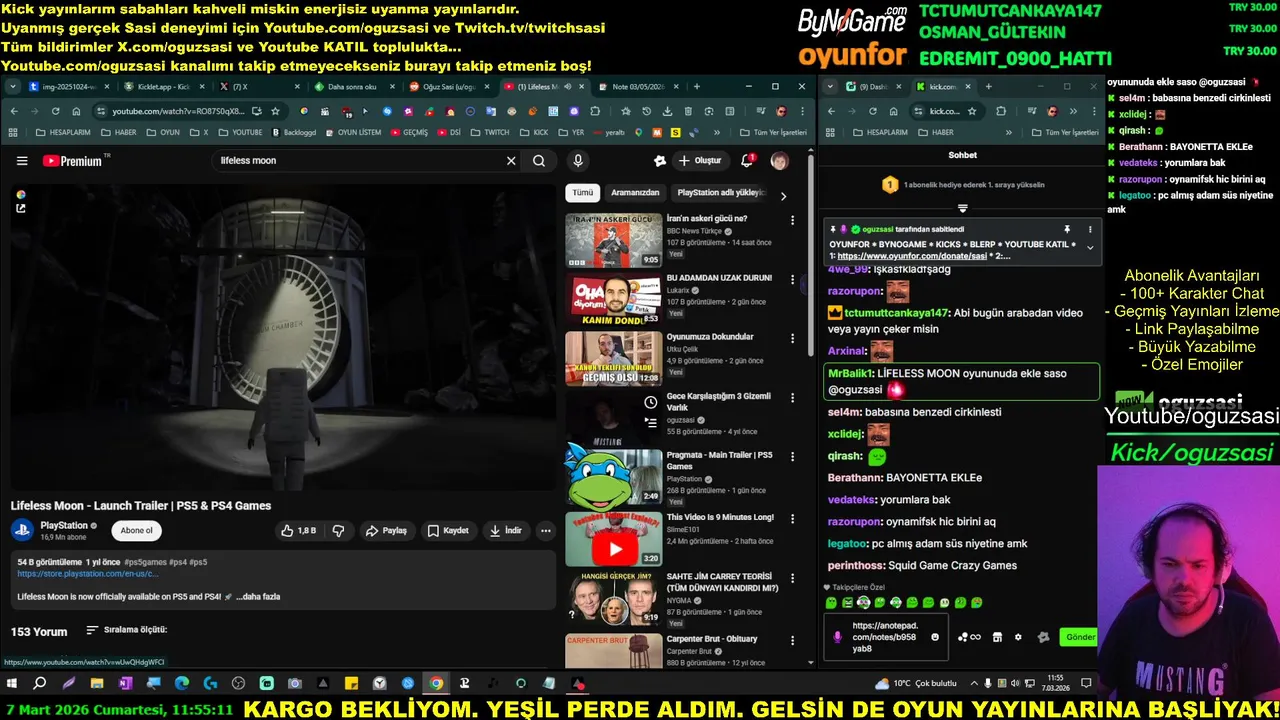Click the YouTube search magnifier button

(x=539, y=161)
